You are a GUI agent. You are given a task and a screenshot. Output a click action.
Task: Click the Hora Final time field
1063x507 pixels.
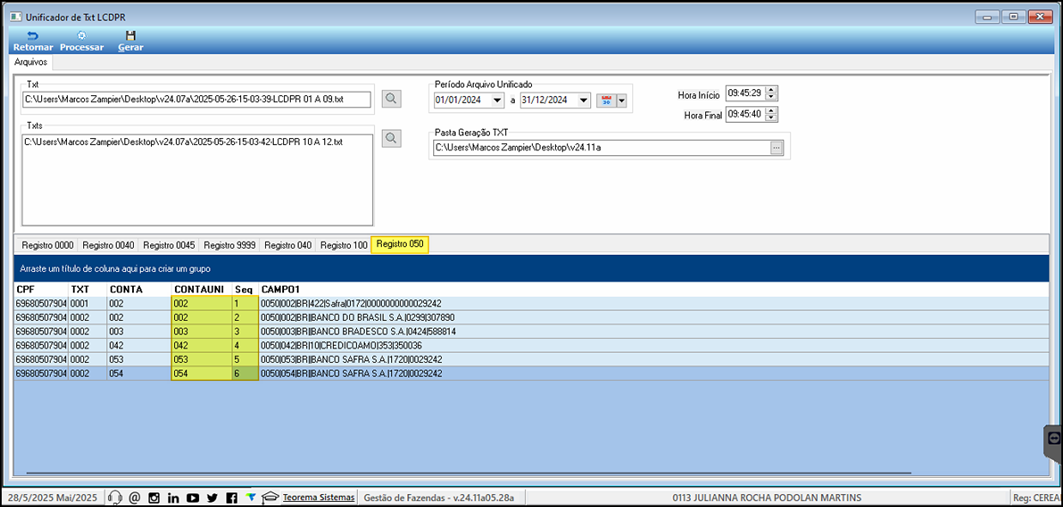[746, 114]
